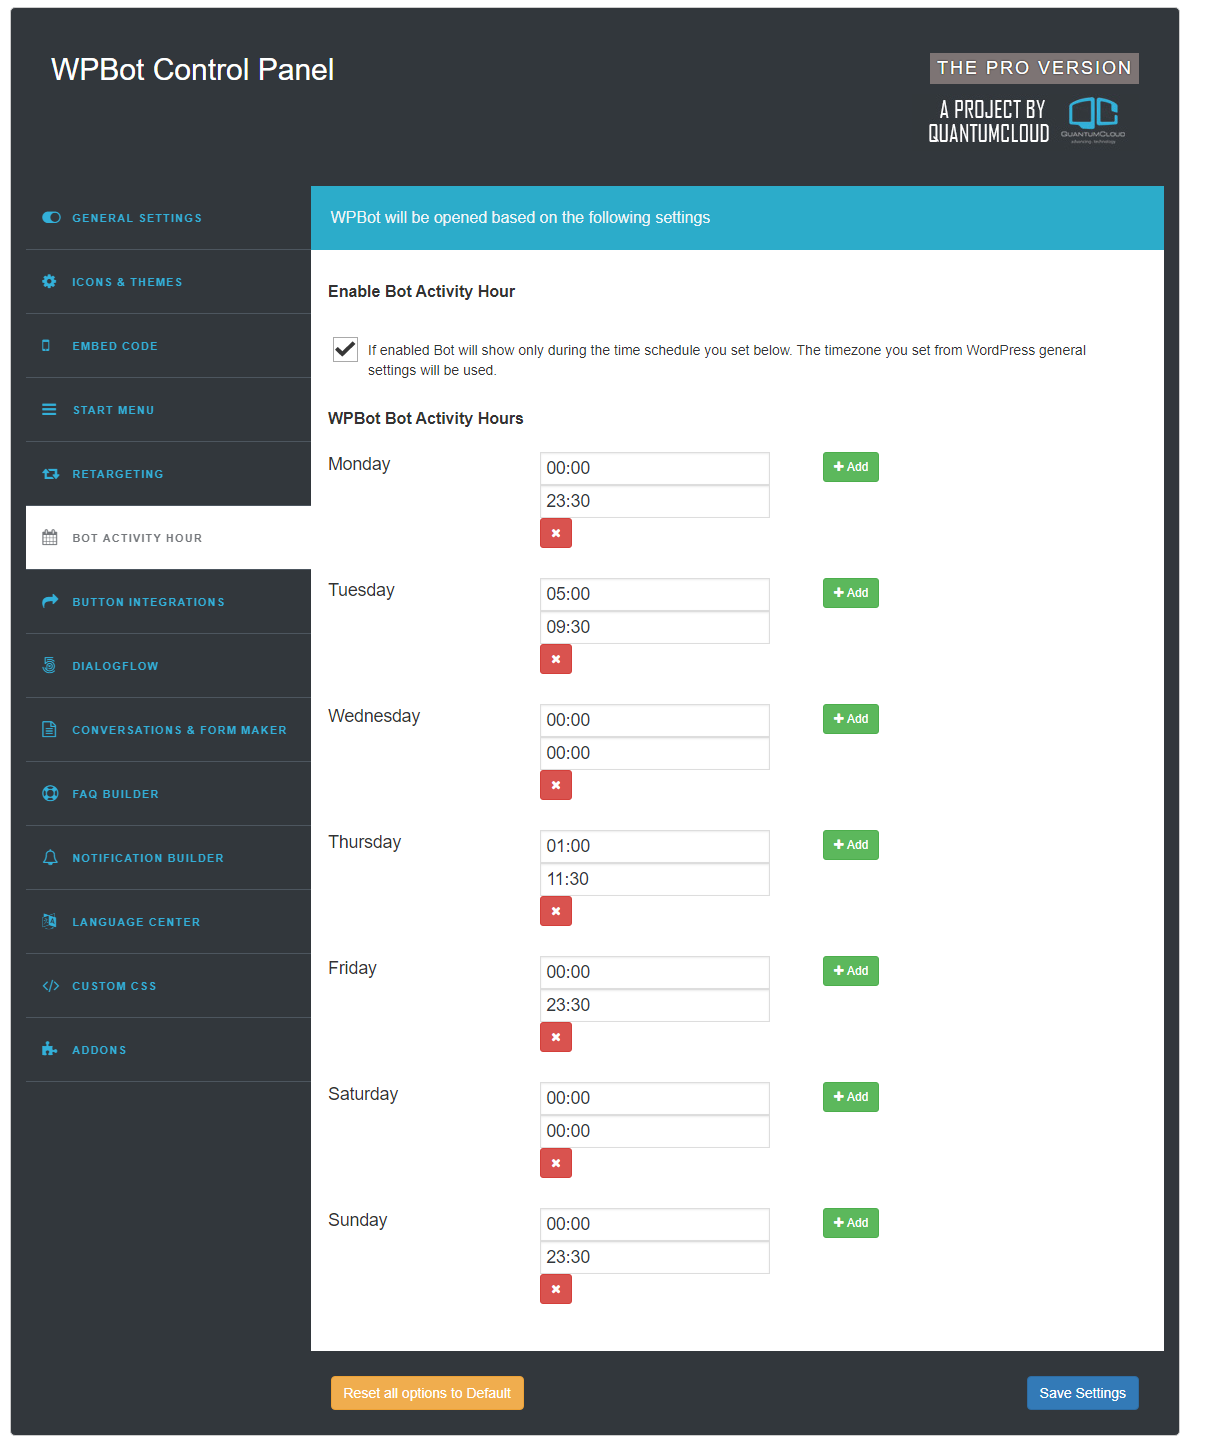Open the Button Integrations tab
Image resolution: width=1205 pixels, height=1446 pixels.
click(x=168, y=601)
